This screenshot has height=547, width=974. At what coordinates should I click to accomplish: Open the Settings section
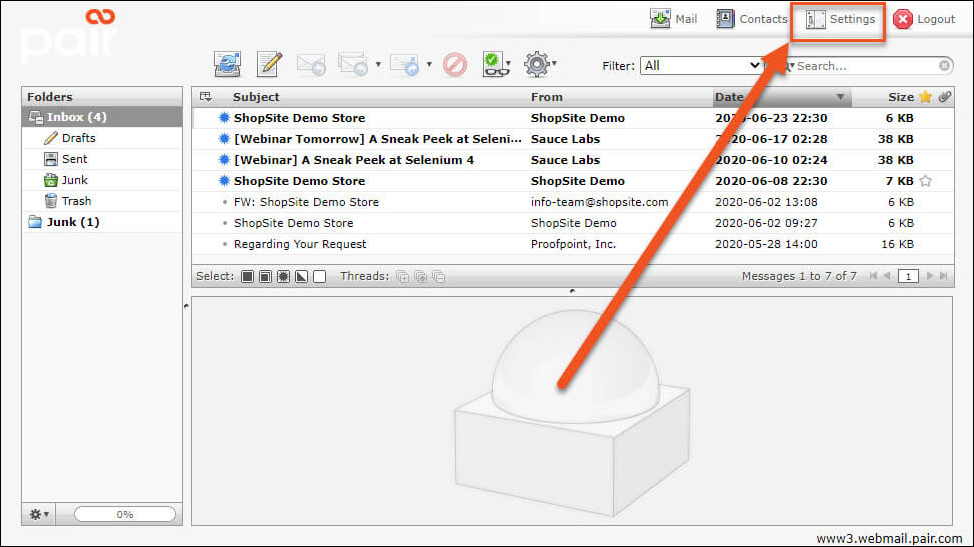pyautogui.click(x=840, y=19)
